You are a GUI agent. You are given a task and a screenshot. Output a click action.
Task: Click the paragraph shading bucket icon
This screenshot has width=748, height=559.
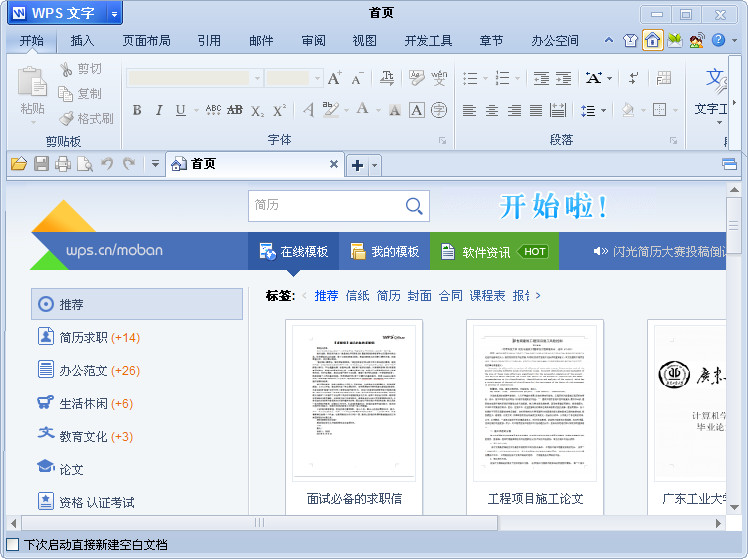(x=628, y=110)
